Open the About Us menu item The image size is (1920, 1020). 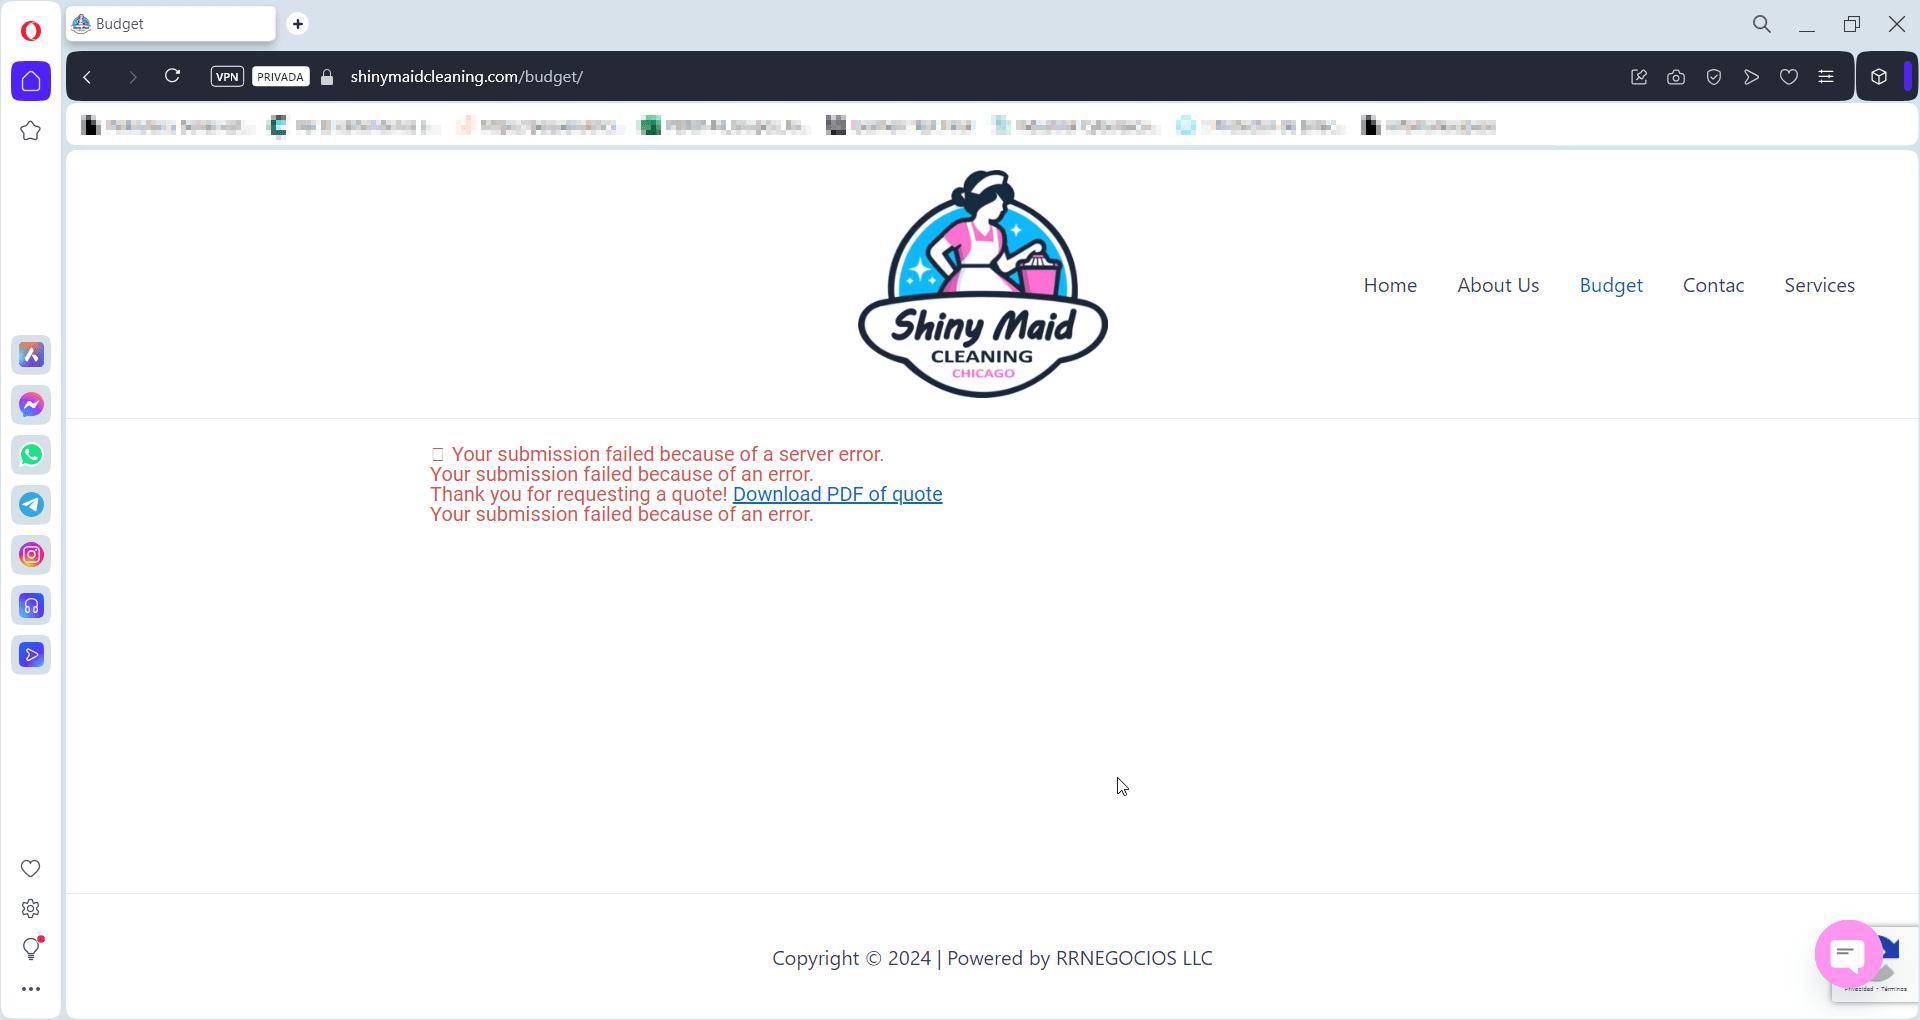pyautogui.click(x=1498, y=285)
